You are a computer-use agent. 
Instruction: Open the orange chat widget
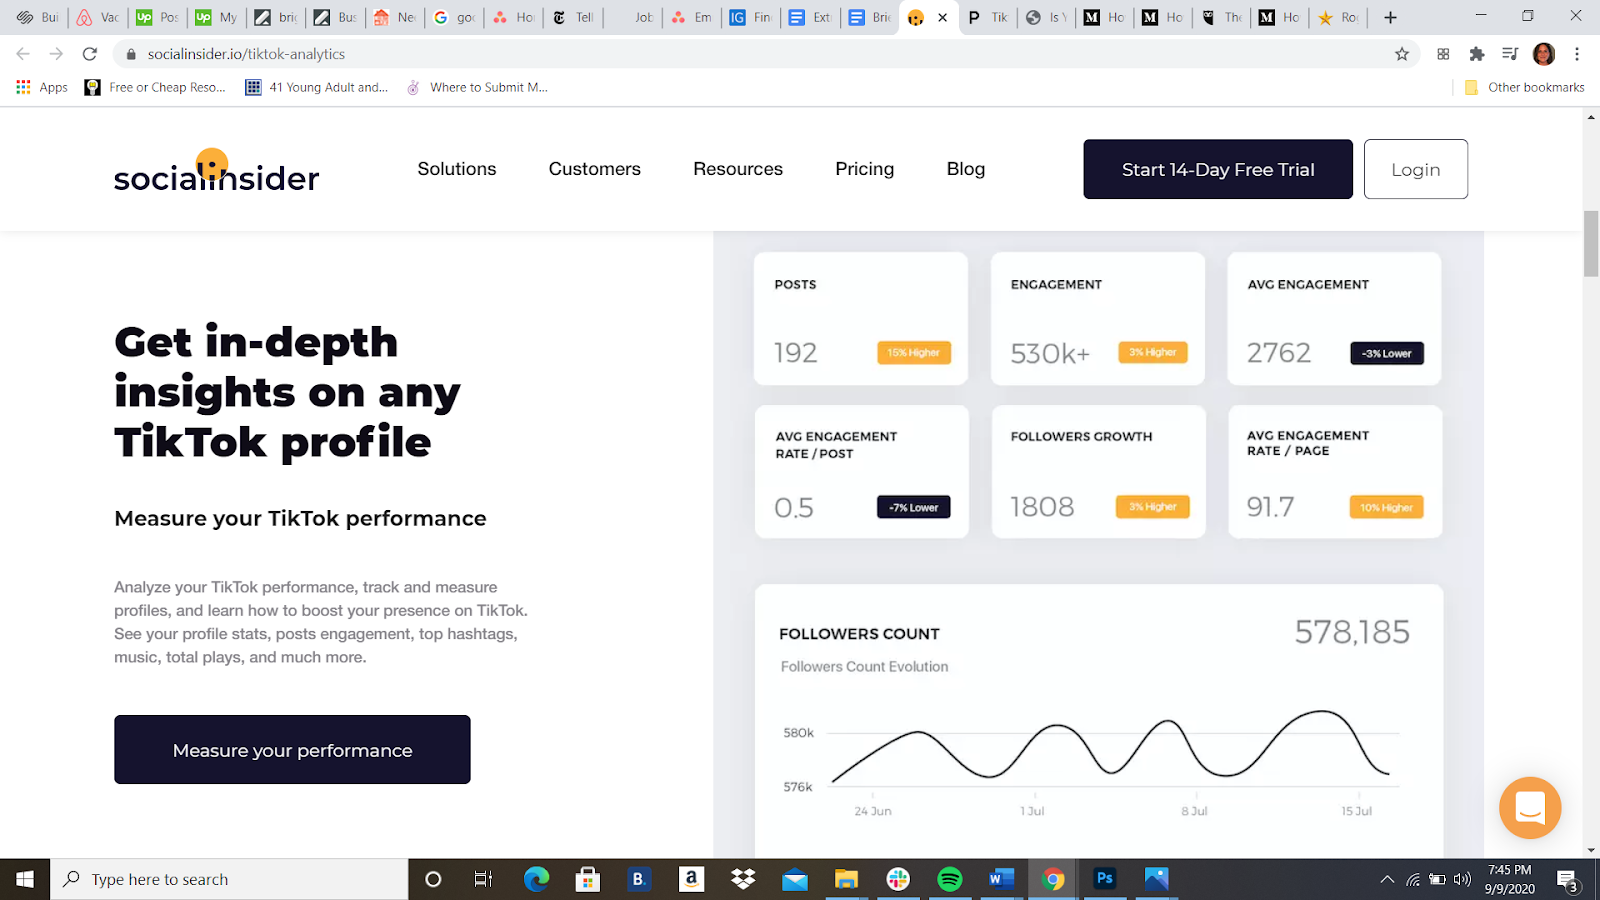[1530, 808]
